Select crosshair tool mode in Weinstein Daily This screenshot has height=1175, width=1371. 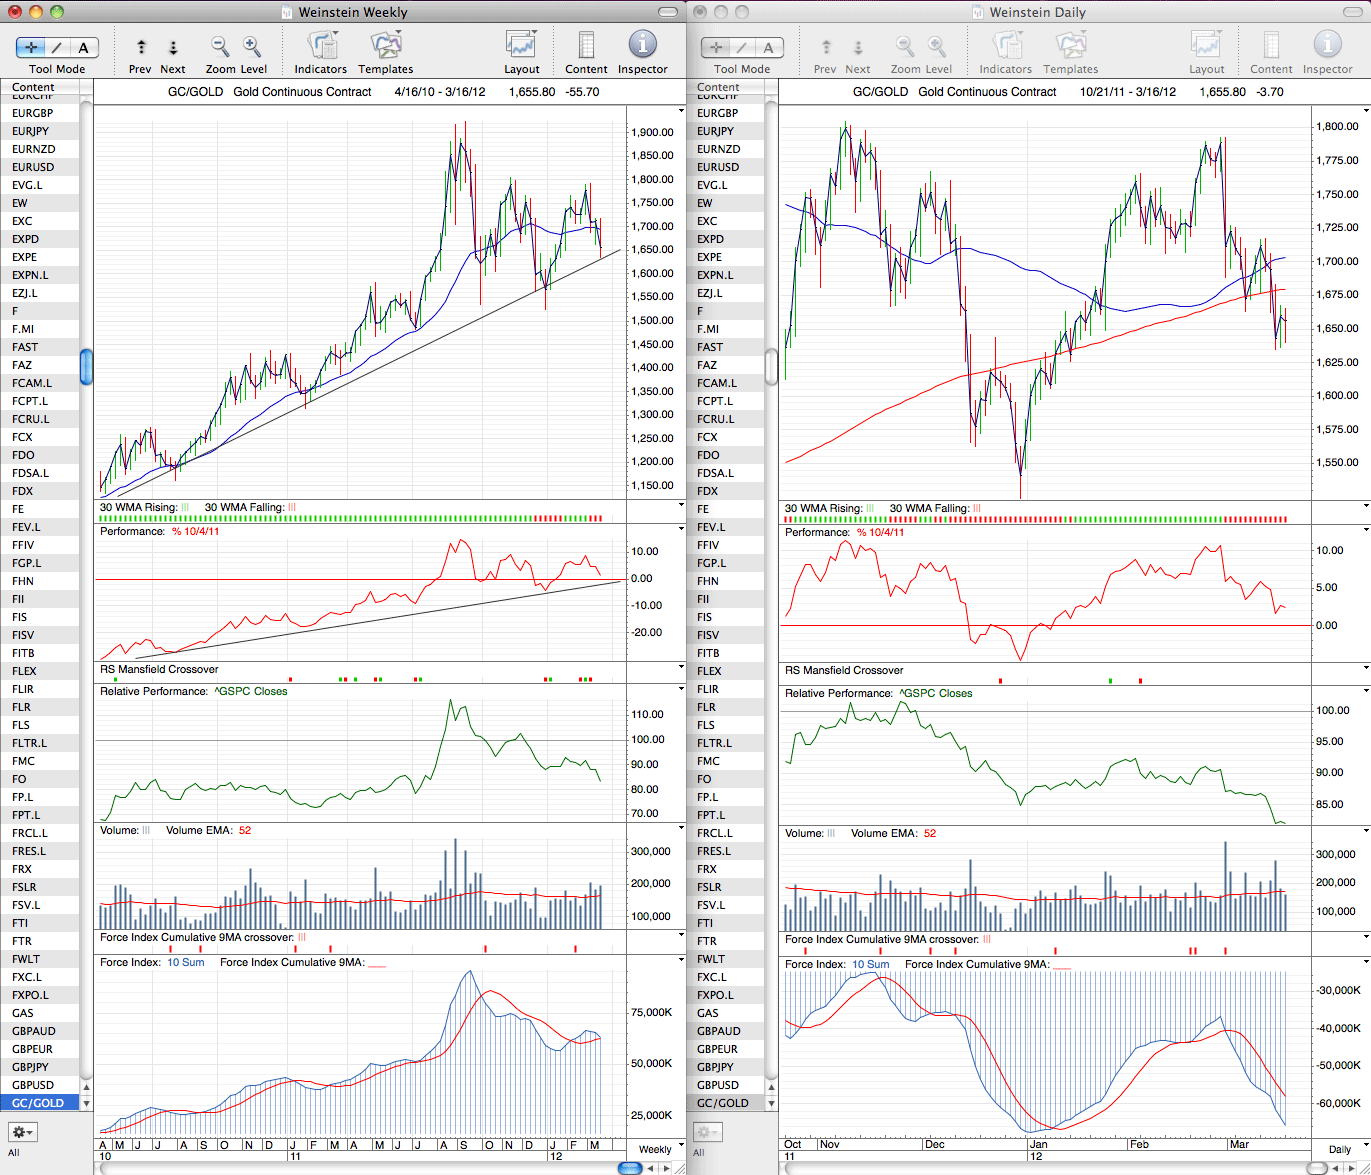click(x=716, y=47)
